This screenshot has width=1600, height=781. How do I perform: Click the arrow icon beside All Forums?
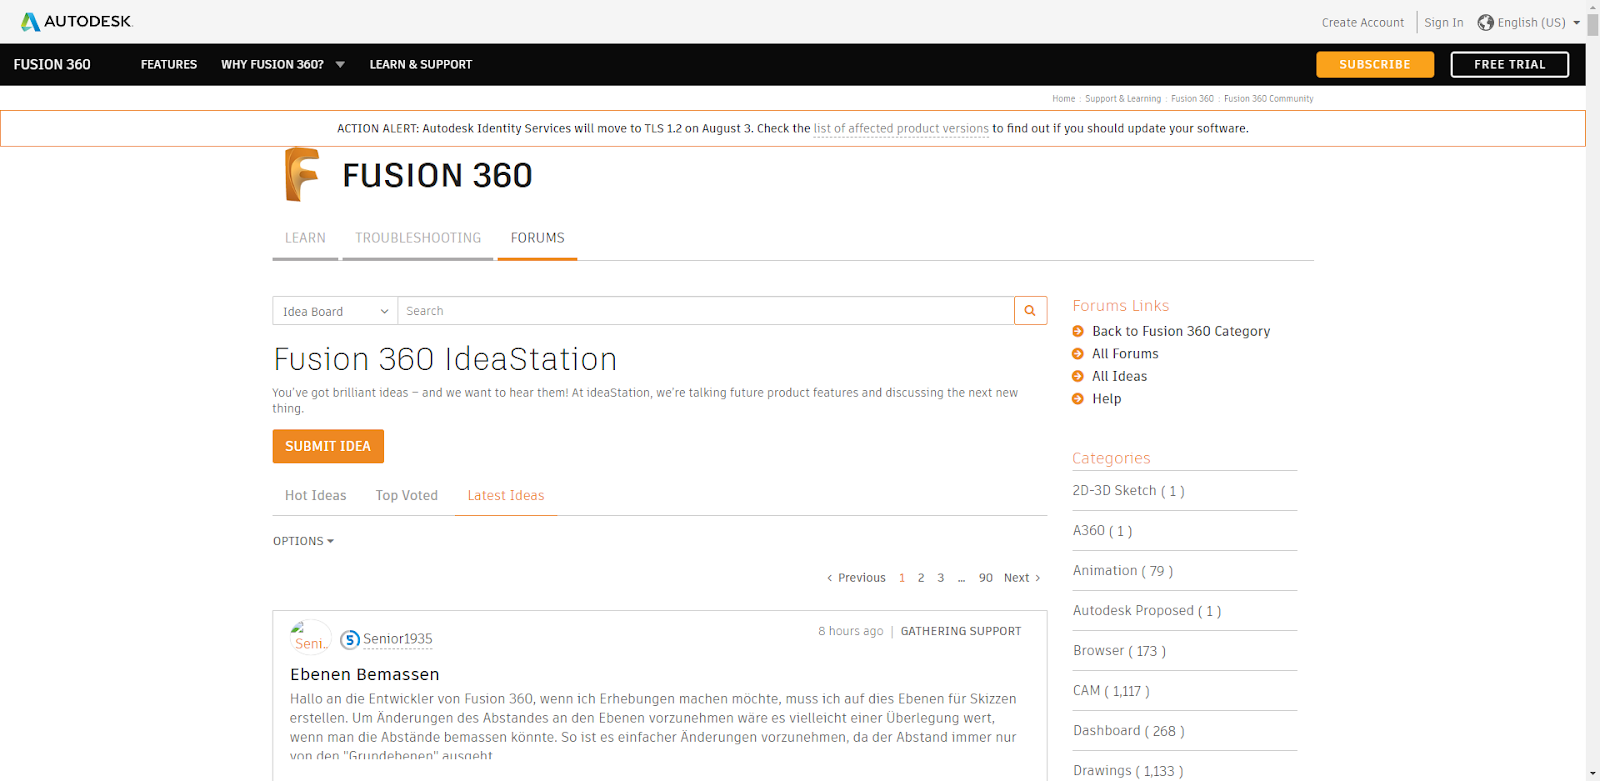[x=1078, y=354]
